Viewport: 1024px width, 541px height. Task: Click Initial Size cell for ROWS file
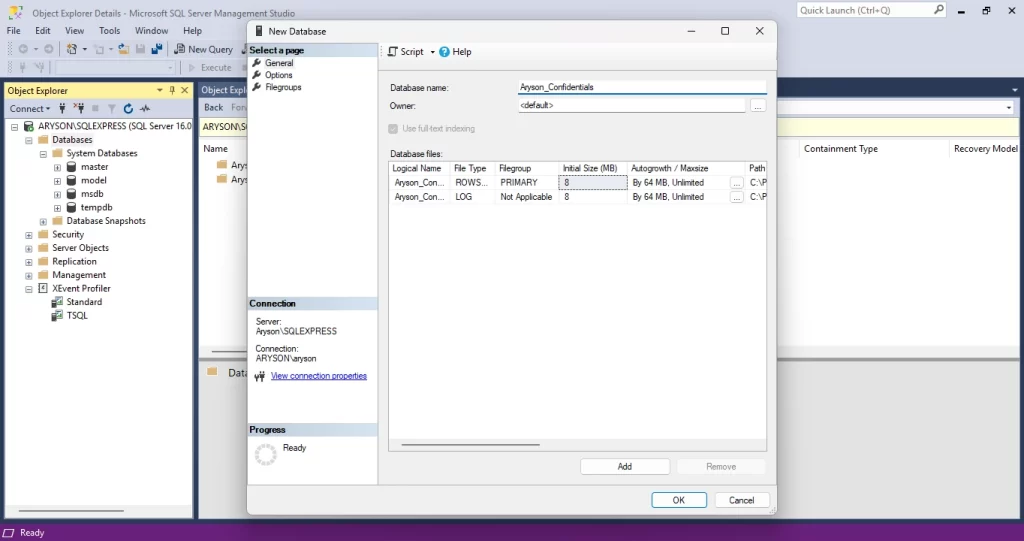click(593, 183)
